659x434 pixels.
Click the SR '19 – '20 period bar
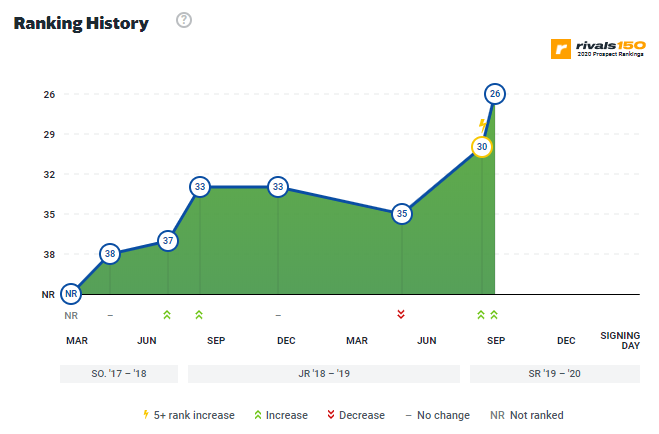pyautogui.click(x=554, y=374)
